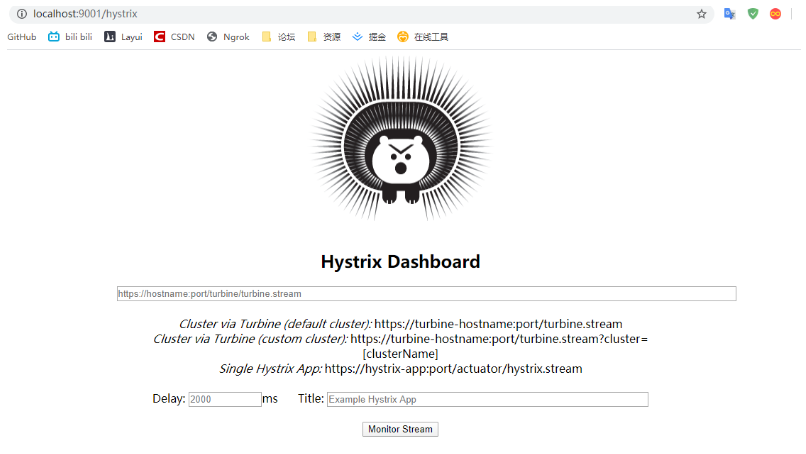Open the Layui bookmark
The image size is (806, 454).
(x=123, y=37)
